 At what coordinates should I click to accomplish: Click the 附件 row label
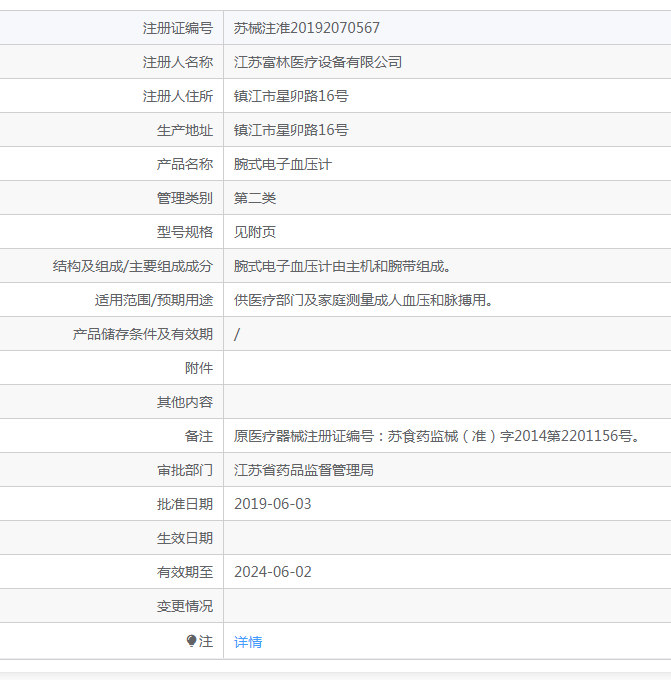(x=199, y=368)
